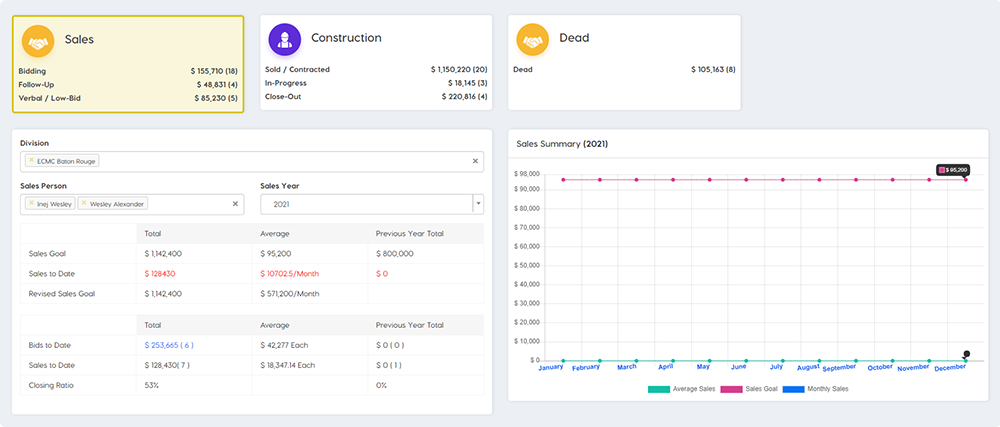Click the January Sales Goal data point
The height and width of the screenshot is (427, 1000).
563,180
